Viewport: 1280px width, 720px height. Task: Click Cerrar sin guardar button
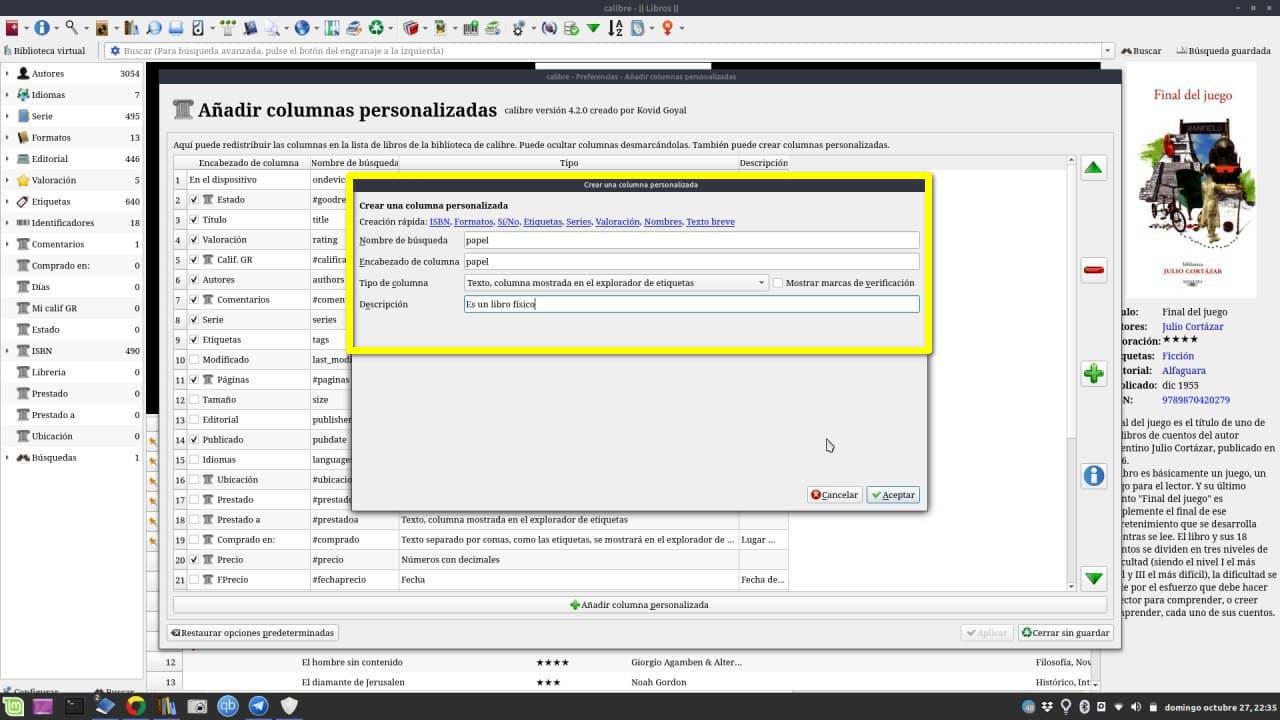click(1065, 633)
